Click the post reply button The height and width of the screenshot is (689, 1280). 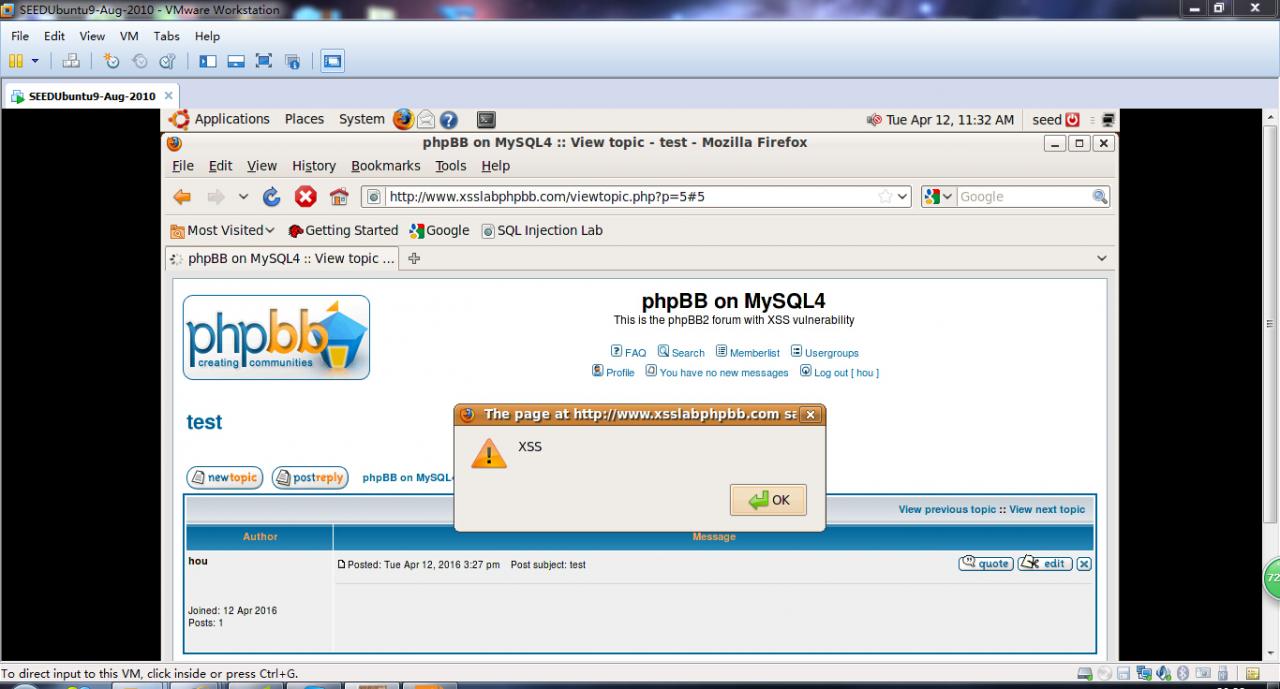310,478
